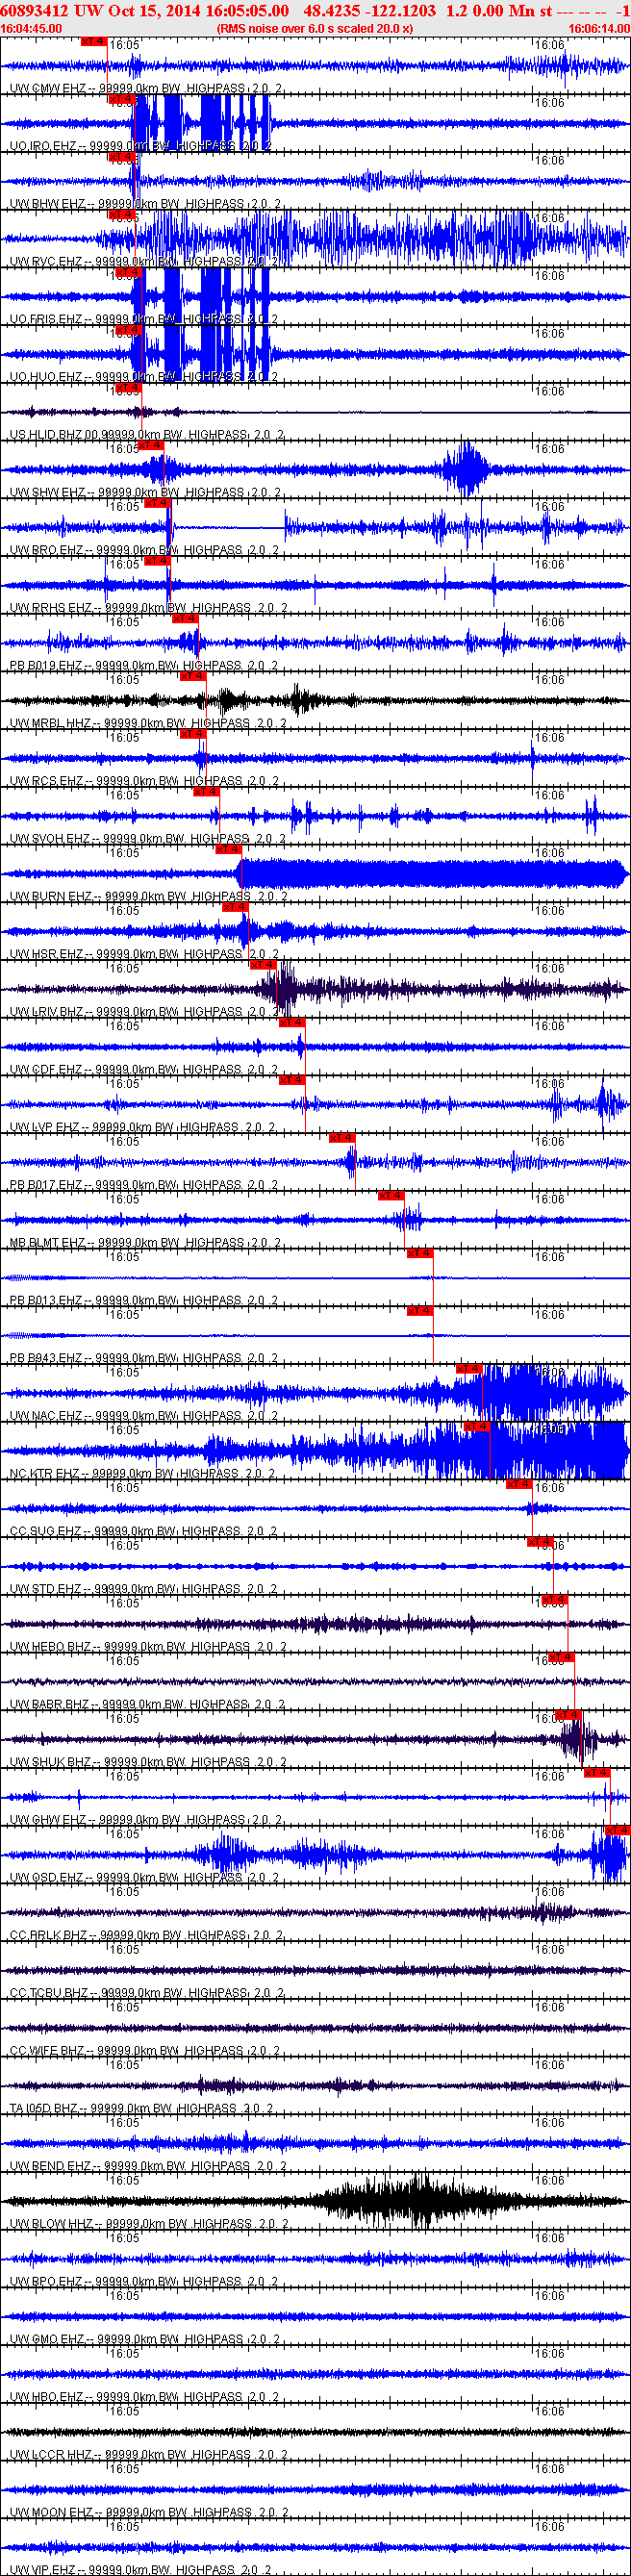Image resolution: width=631 pixels, height=2576 pixels.
Task: Select the end time 16:06:14.00 label
Action: (x=599, y=29)
